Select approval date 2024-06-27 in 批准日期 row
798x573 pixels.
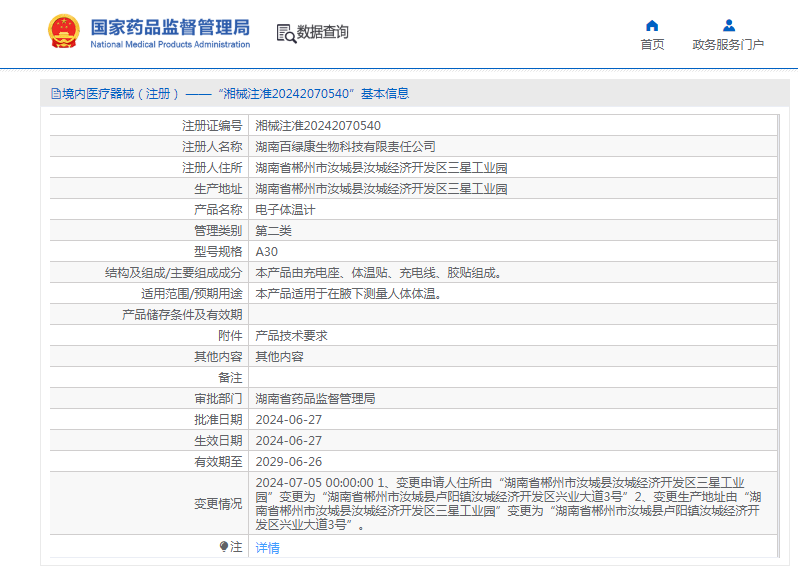[289, 420]
